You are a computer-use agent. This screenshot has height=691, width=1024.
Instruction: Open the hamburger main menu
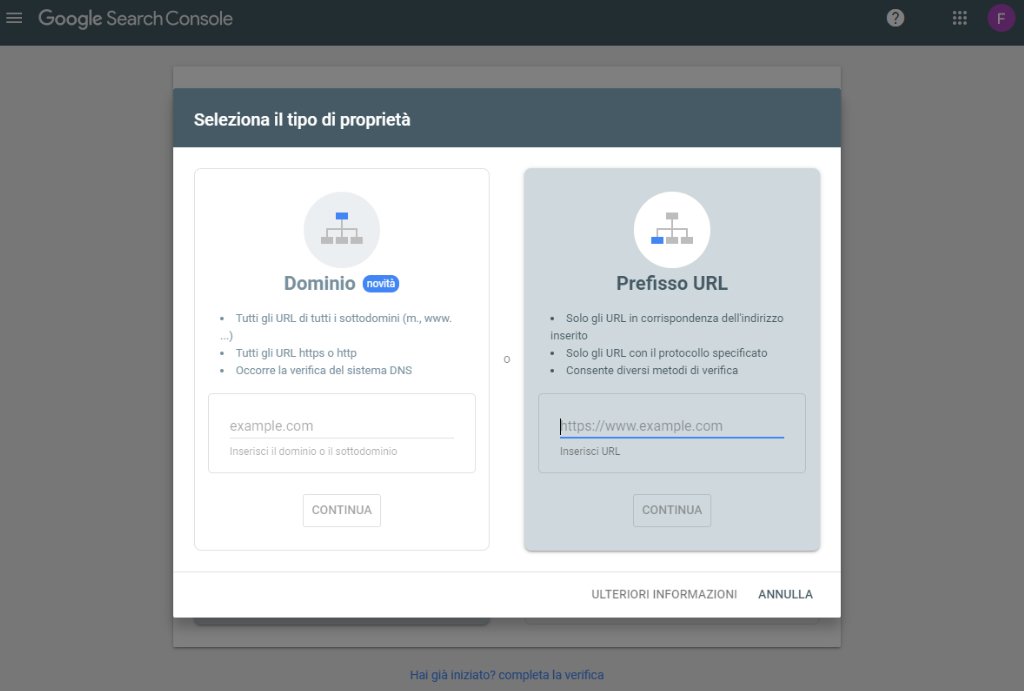coord(14,18)
